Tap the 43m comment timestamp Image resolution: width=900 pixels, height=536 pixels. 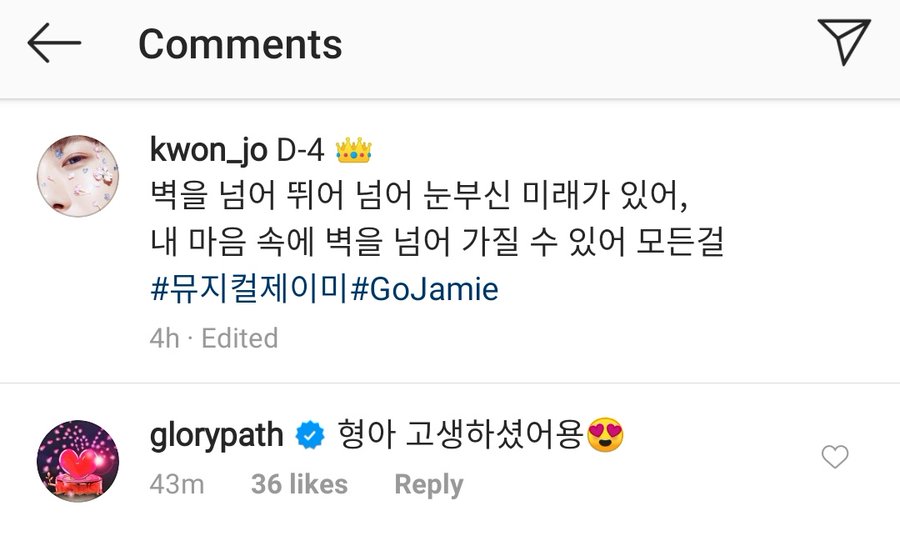click(x=177, y=484)
